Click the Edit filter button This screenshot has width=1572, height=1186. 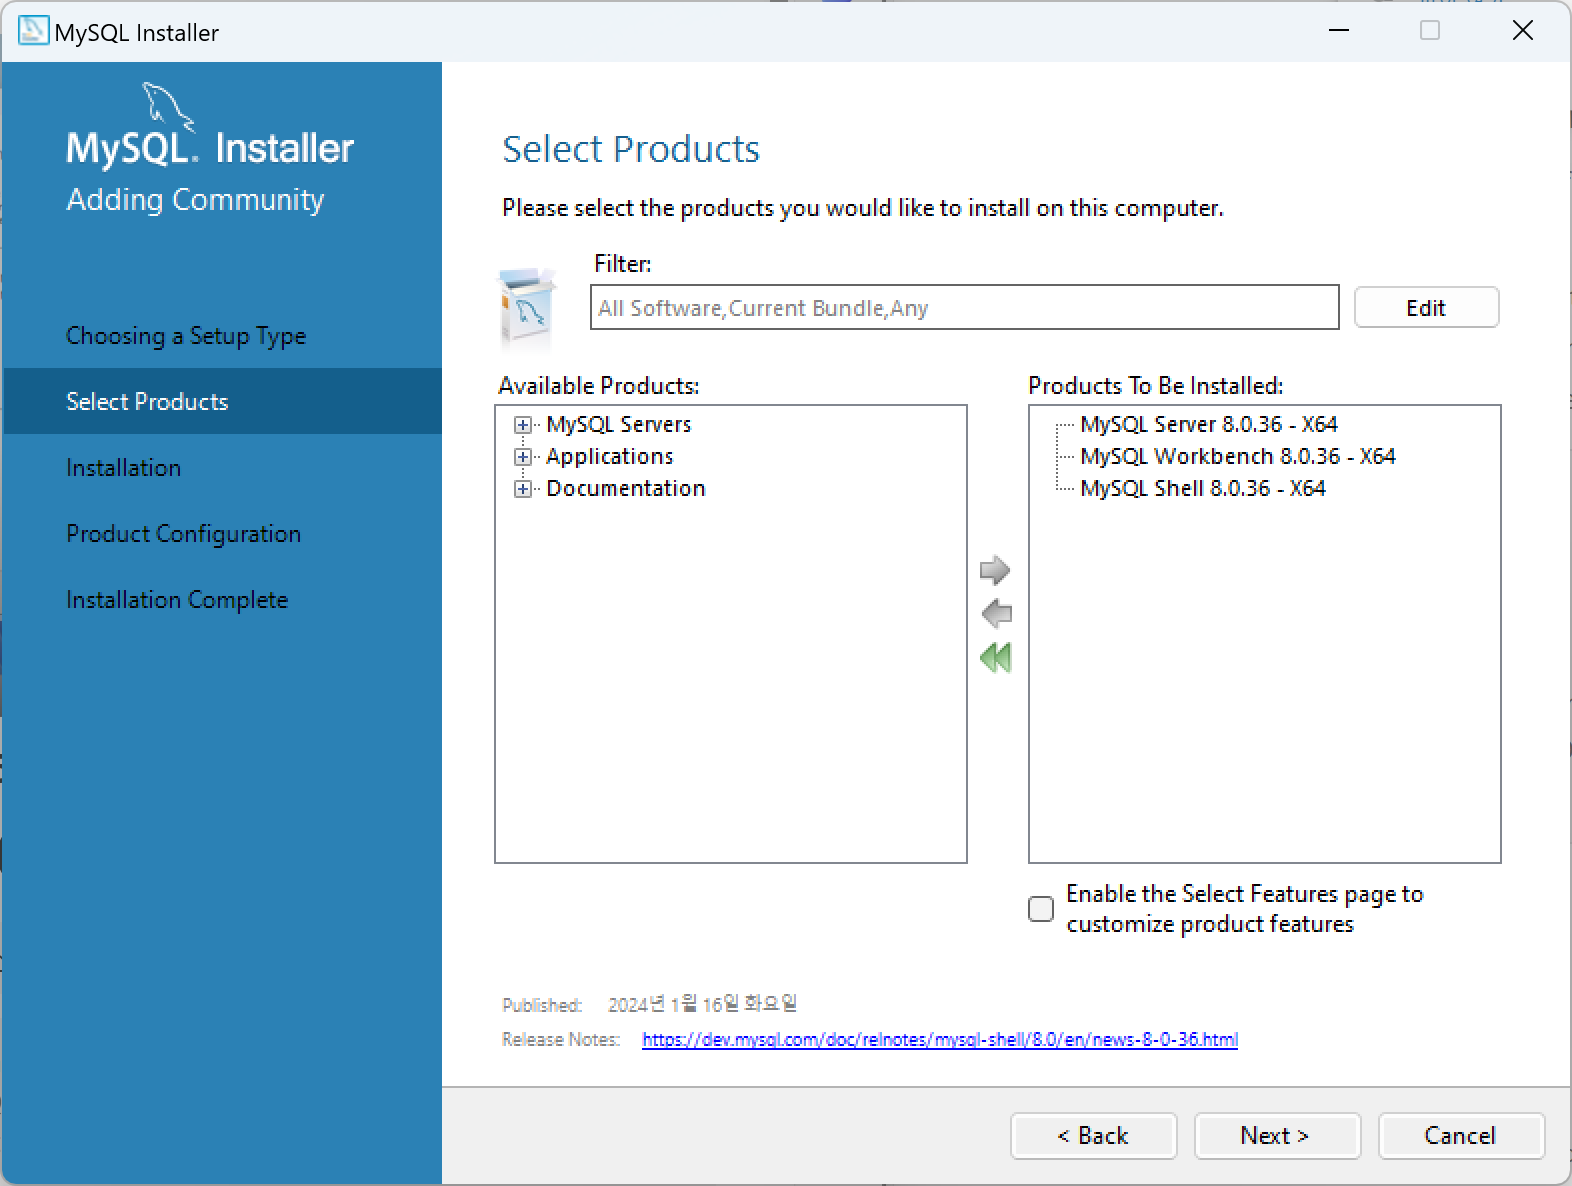1426,307
